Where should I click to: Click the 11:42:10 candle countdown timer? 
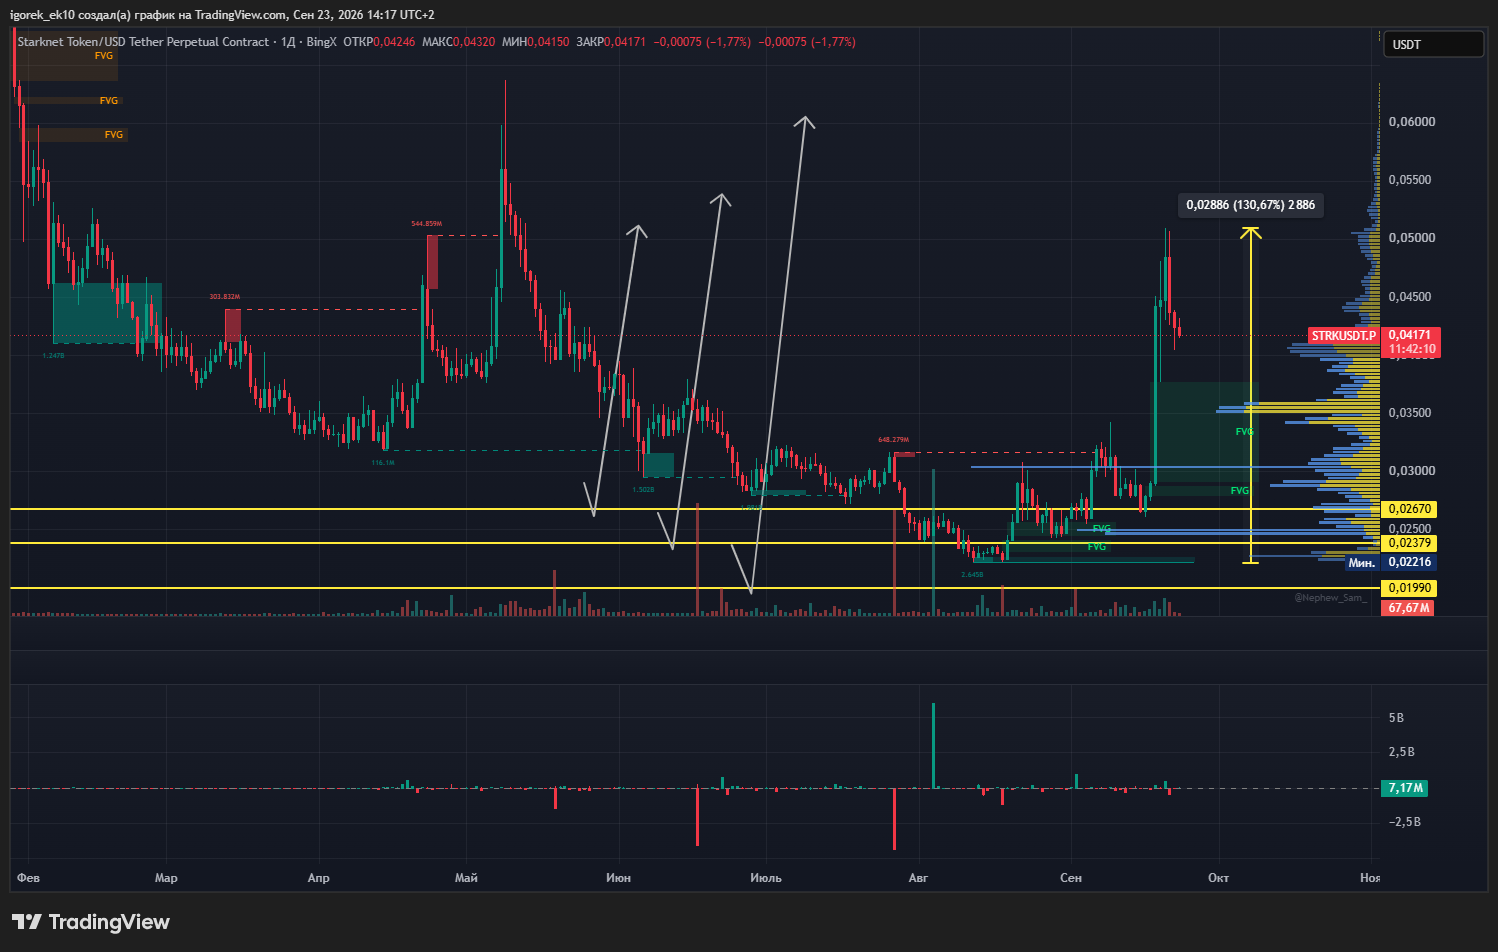(1412, 350)
